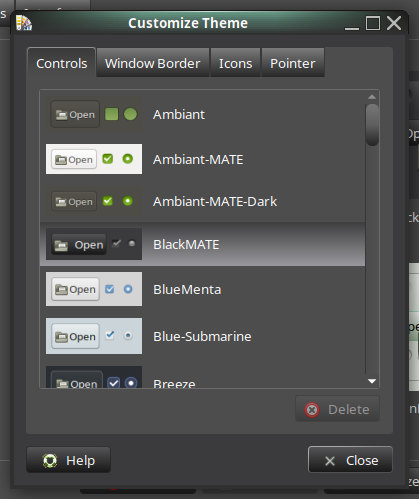Click the theme list scrollbar thumb
The height and width of the screenshot is (499, 419).
(x=372, y=125)
